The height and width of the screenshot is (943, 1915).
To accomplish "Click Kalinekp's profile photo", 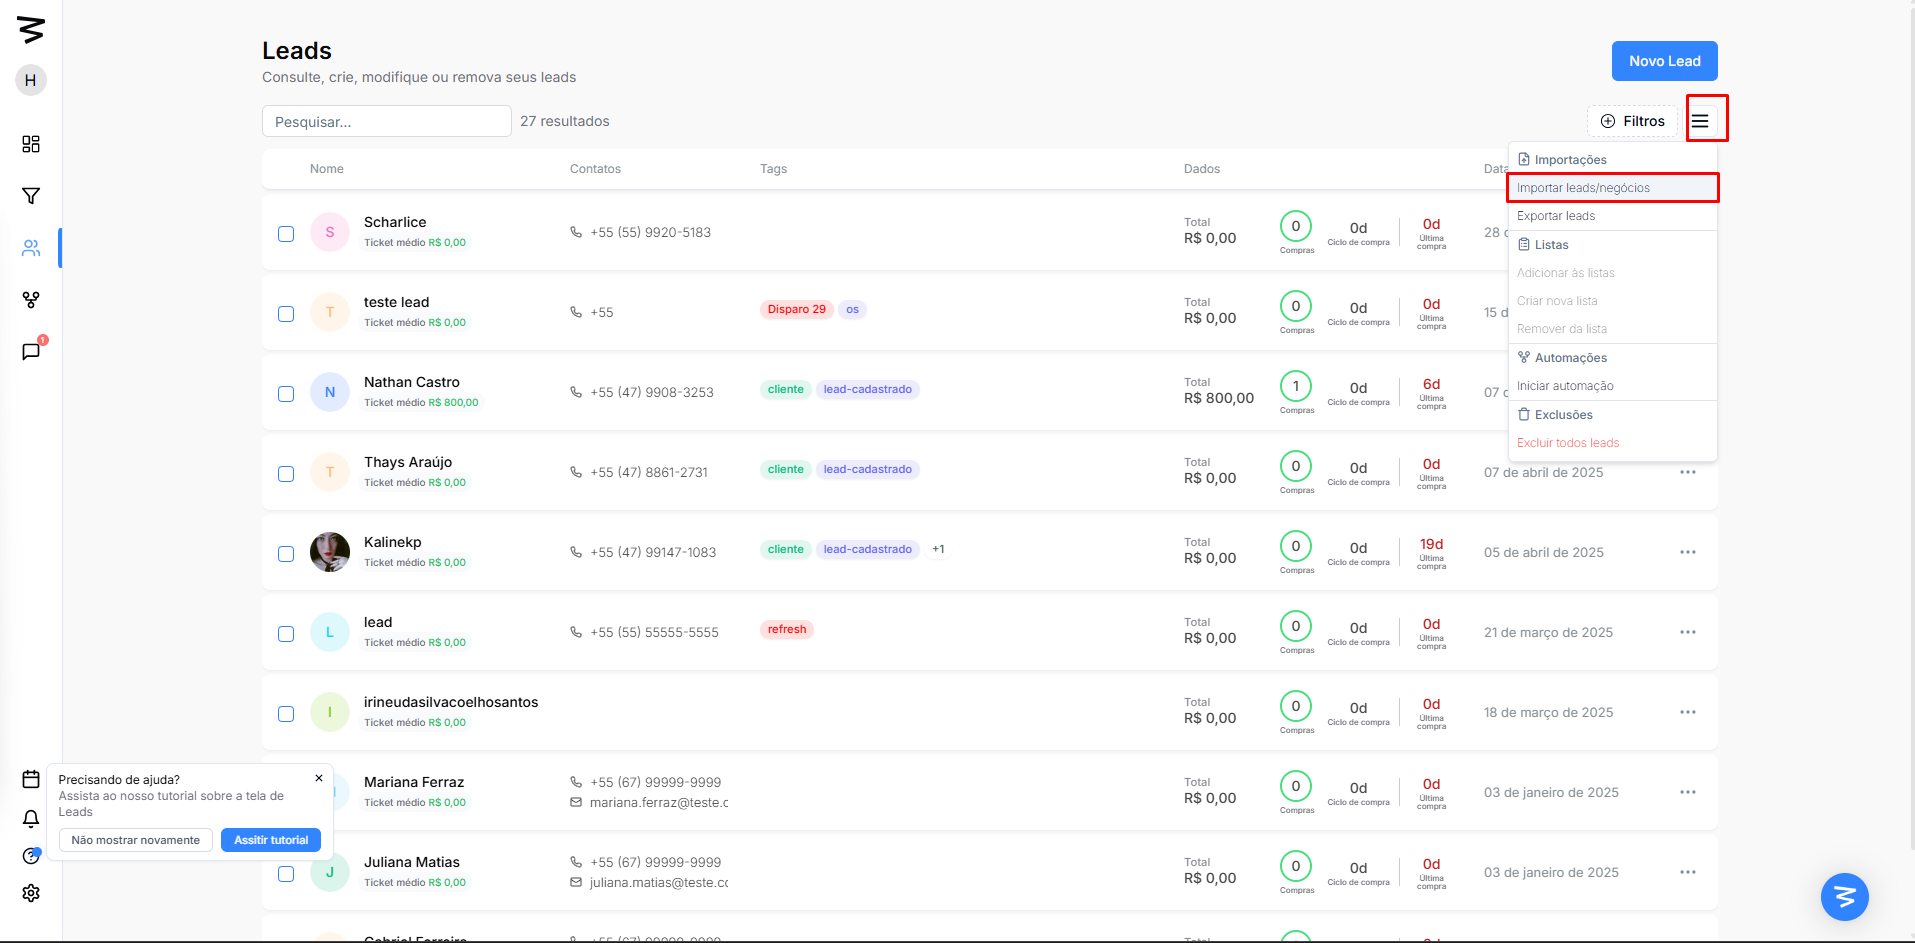I will (330, 552).
